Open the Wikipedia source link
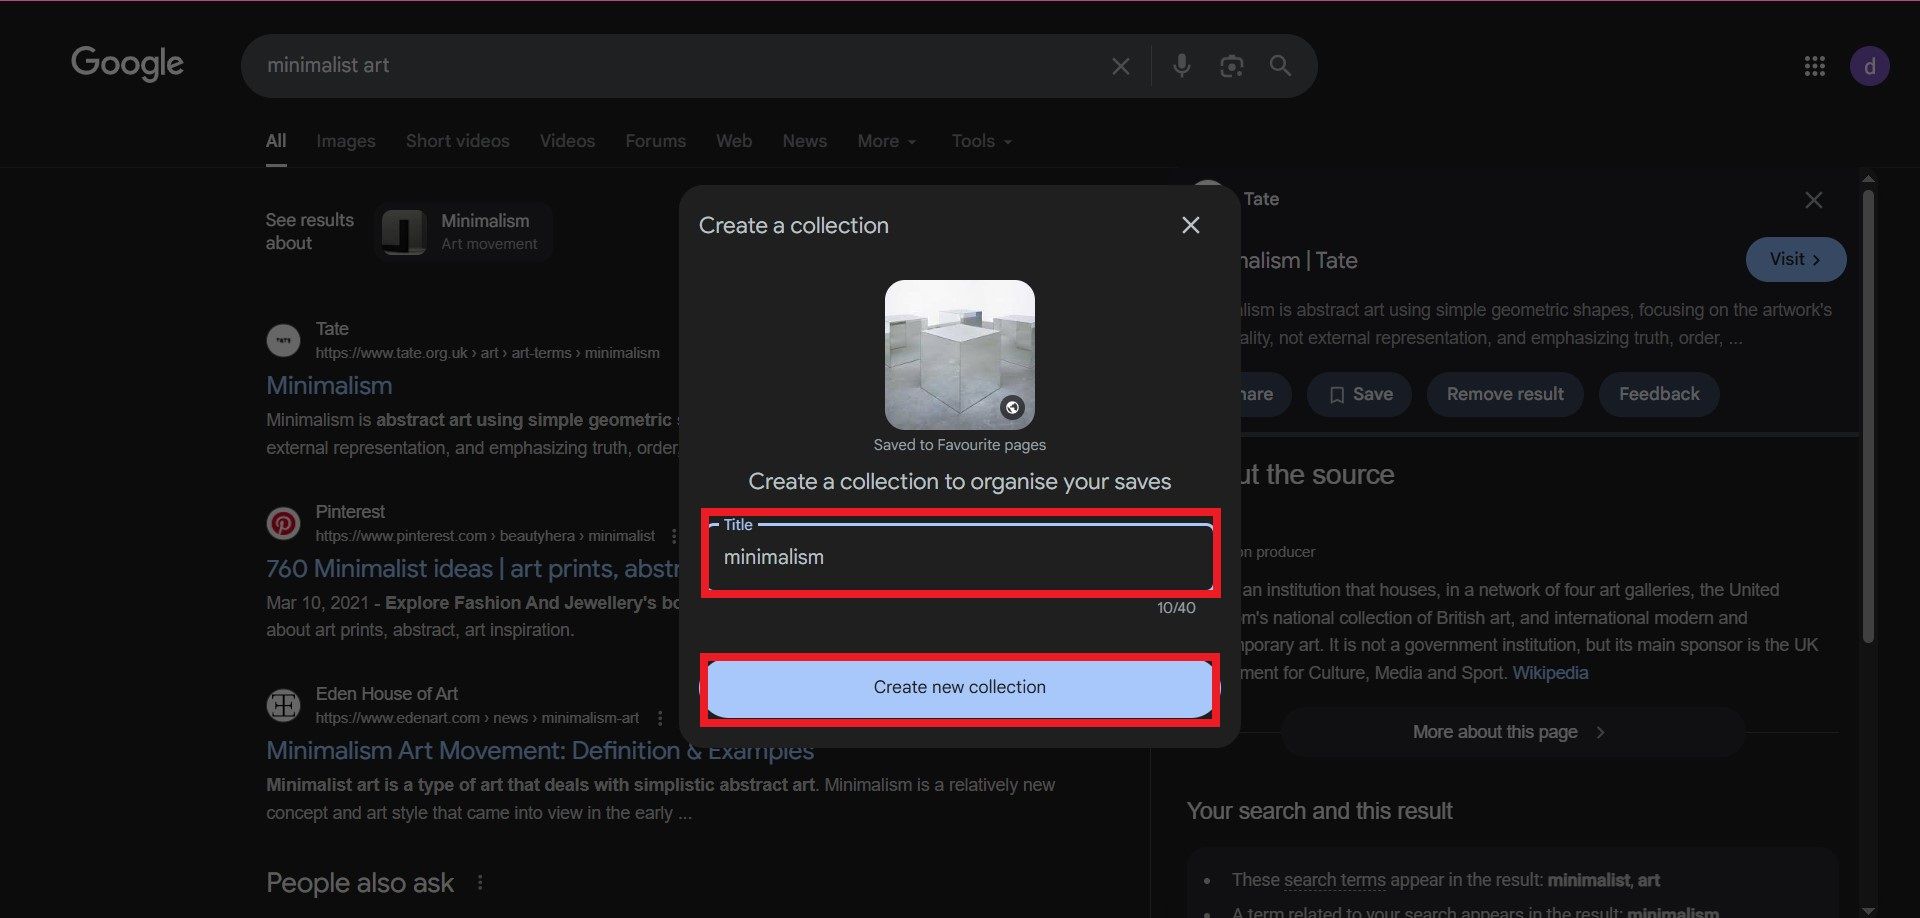Viewport: 1920px width, 918px height. 1549,673
